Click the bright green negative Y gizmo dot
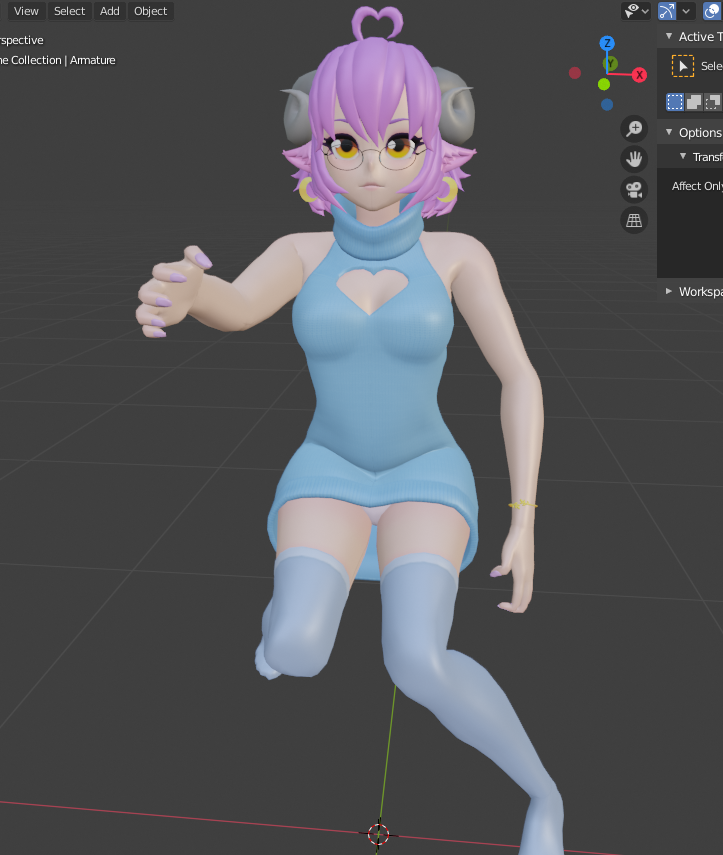 [604, 84]
